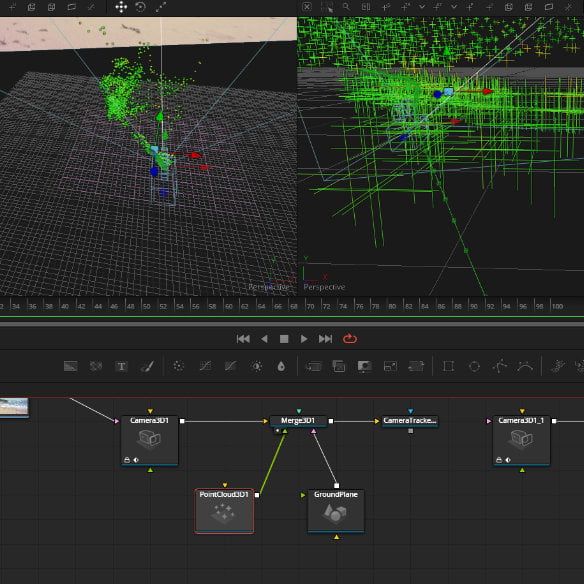Play the sequence forward
This screenshot has width=584, height=584.
click(304, 339)
